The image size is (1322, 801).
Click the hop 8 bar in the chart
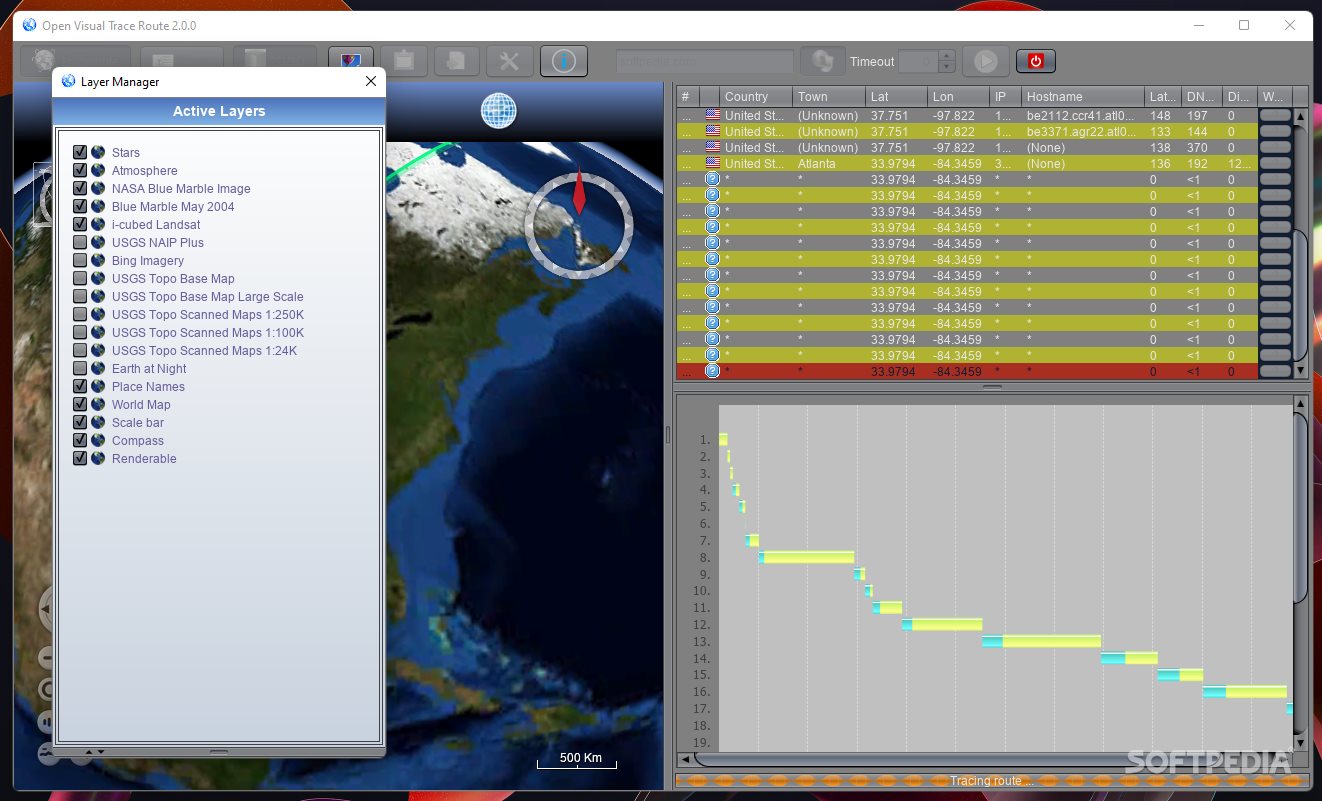pyautogui.click(x=807, y=557)
